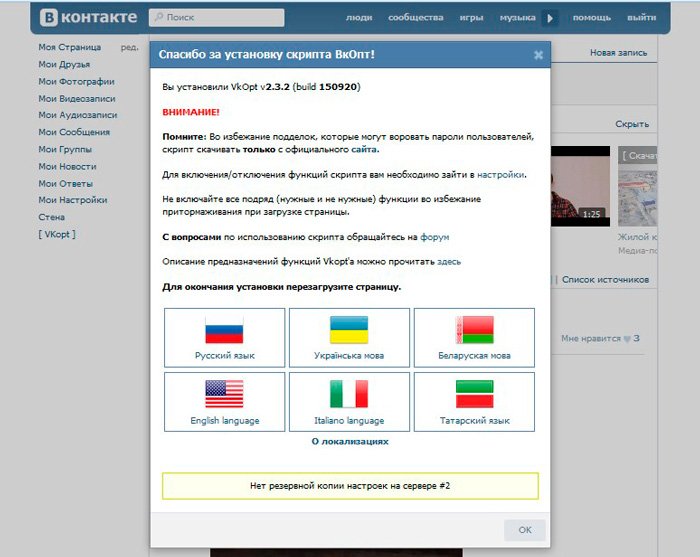The height and width of the screenshot is (557, 700).
Task: Open the Жилой к video thumbnail
Action: click(637, 186)
